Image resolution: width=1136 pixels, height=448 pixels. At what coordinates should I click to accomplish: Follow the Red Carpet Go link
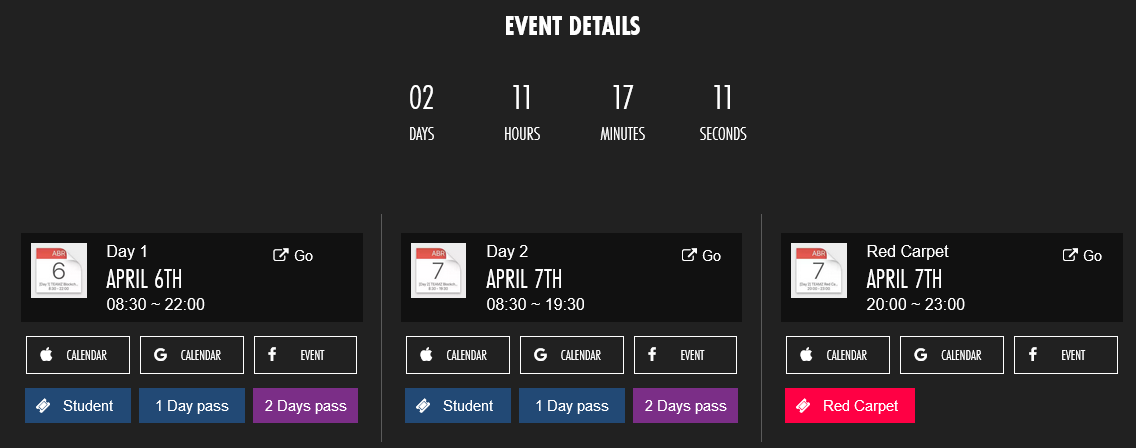pos(1082,256)
